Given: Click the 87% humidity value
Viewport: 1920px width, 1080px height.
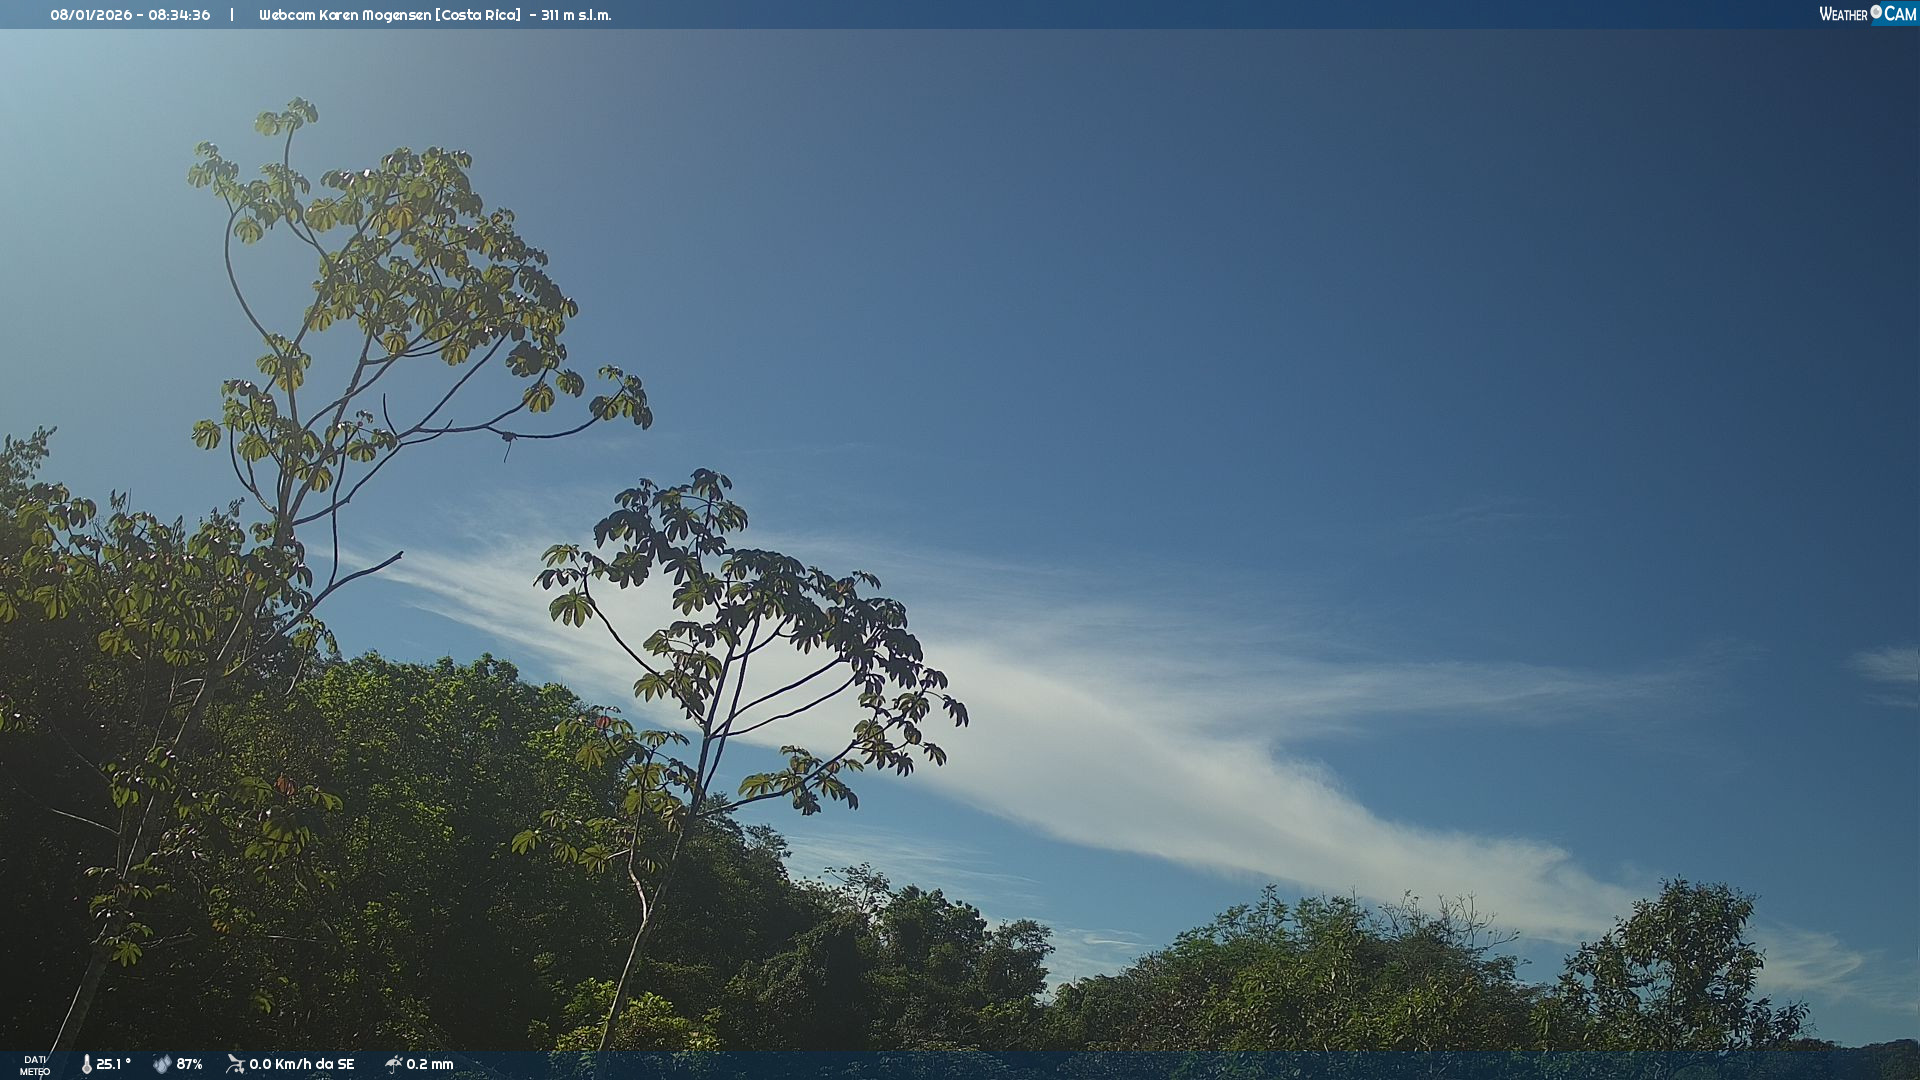Looking at the screenshot, I should pyautogui.click(x=189, y=1064).
